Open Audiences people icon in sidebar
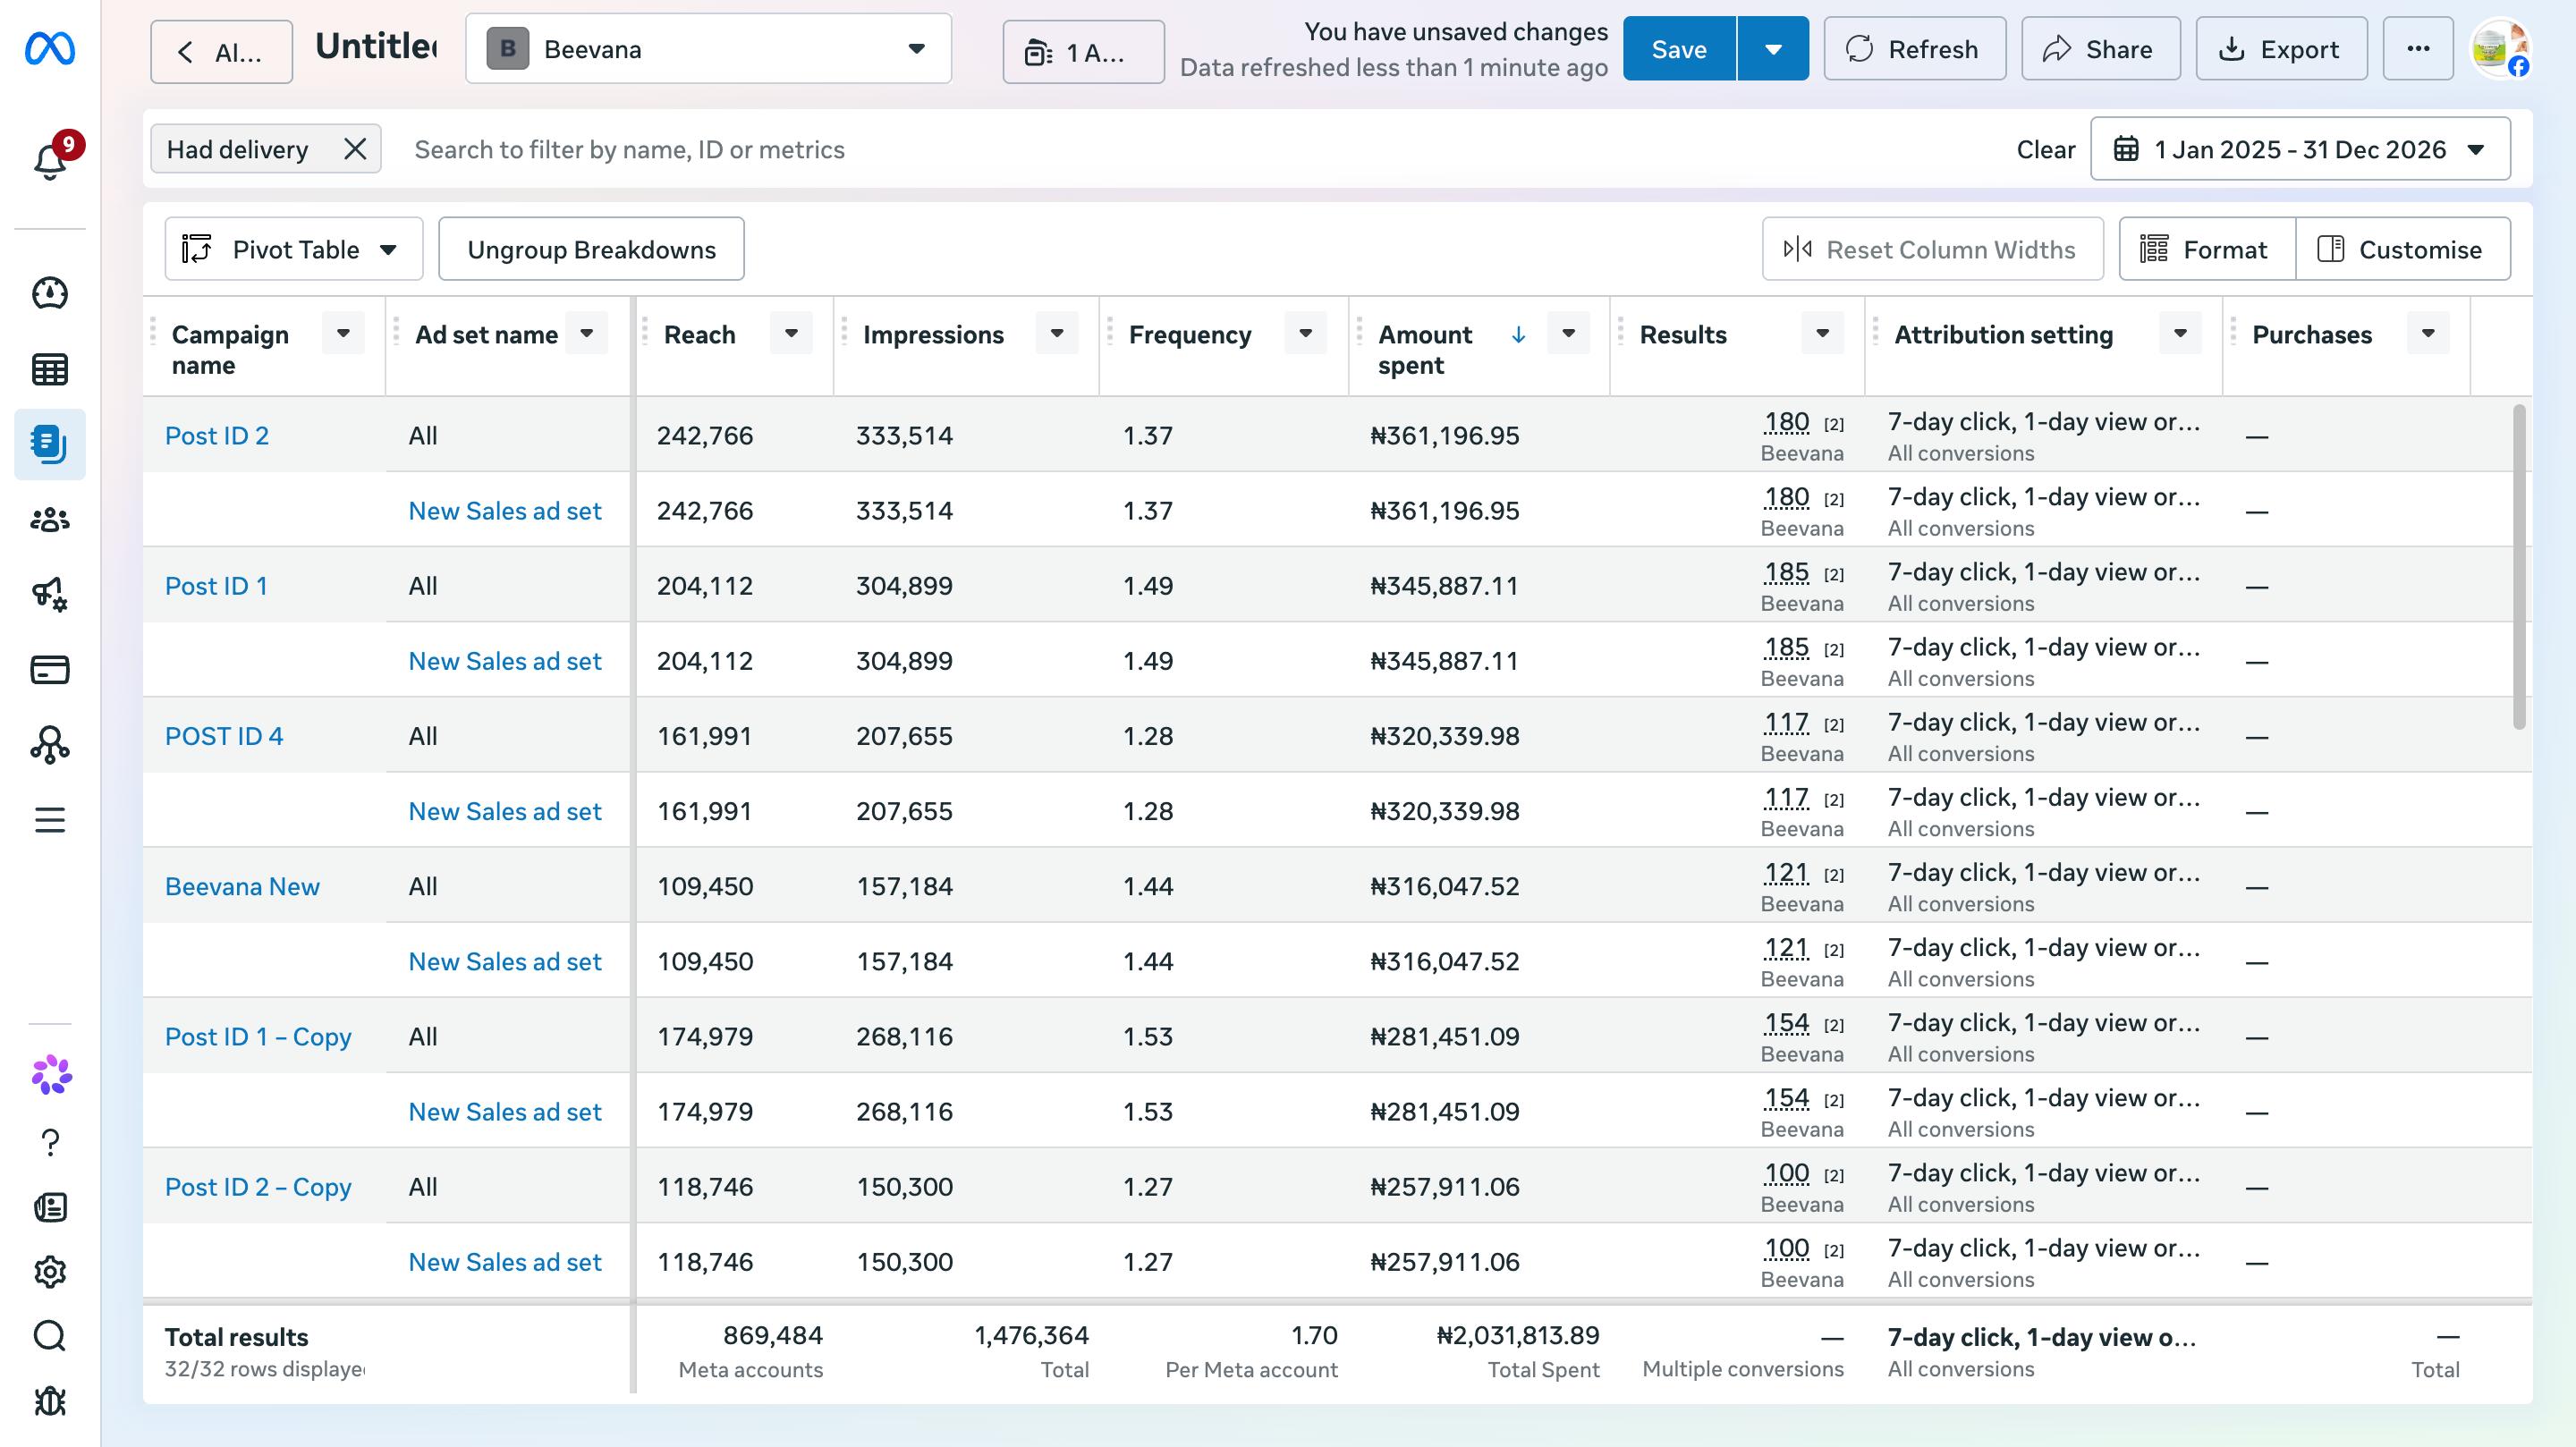This screenshot has width=2576, height=1447. [x=50, y=520]
